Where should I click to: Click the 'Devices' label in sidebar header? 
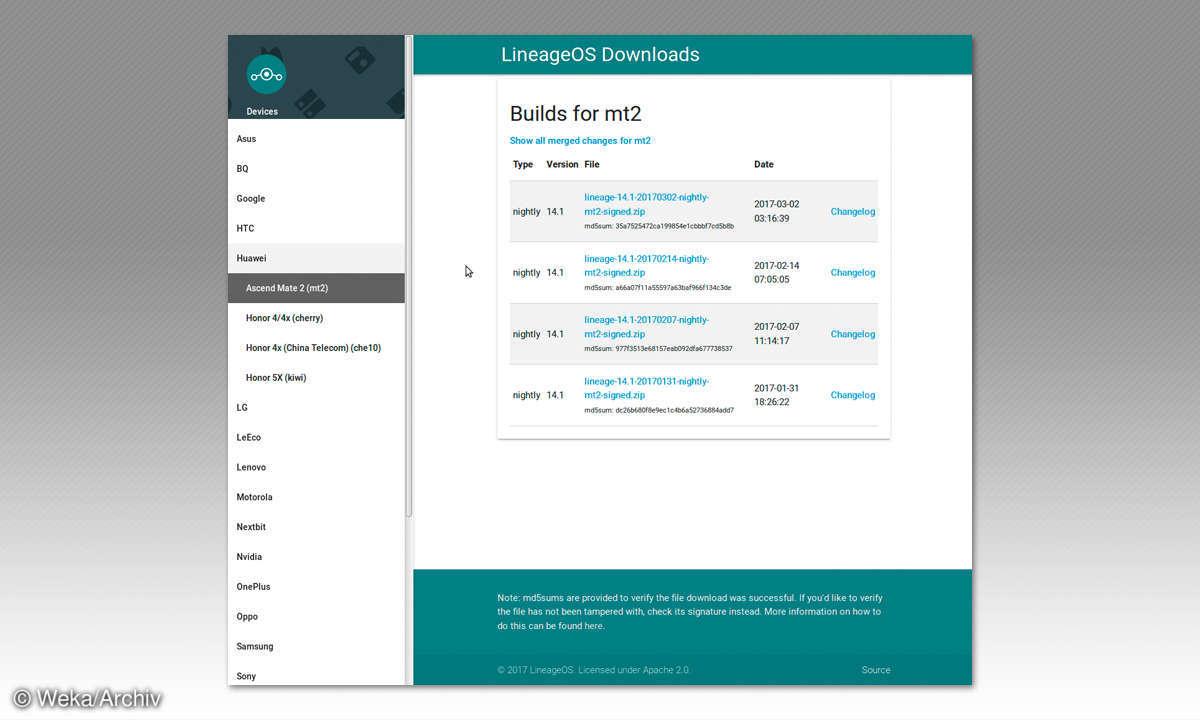tap(262, 112)
